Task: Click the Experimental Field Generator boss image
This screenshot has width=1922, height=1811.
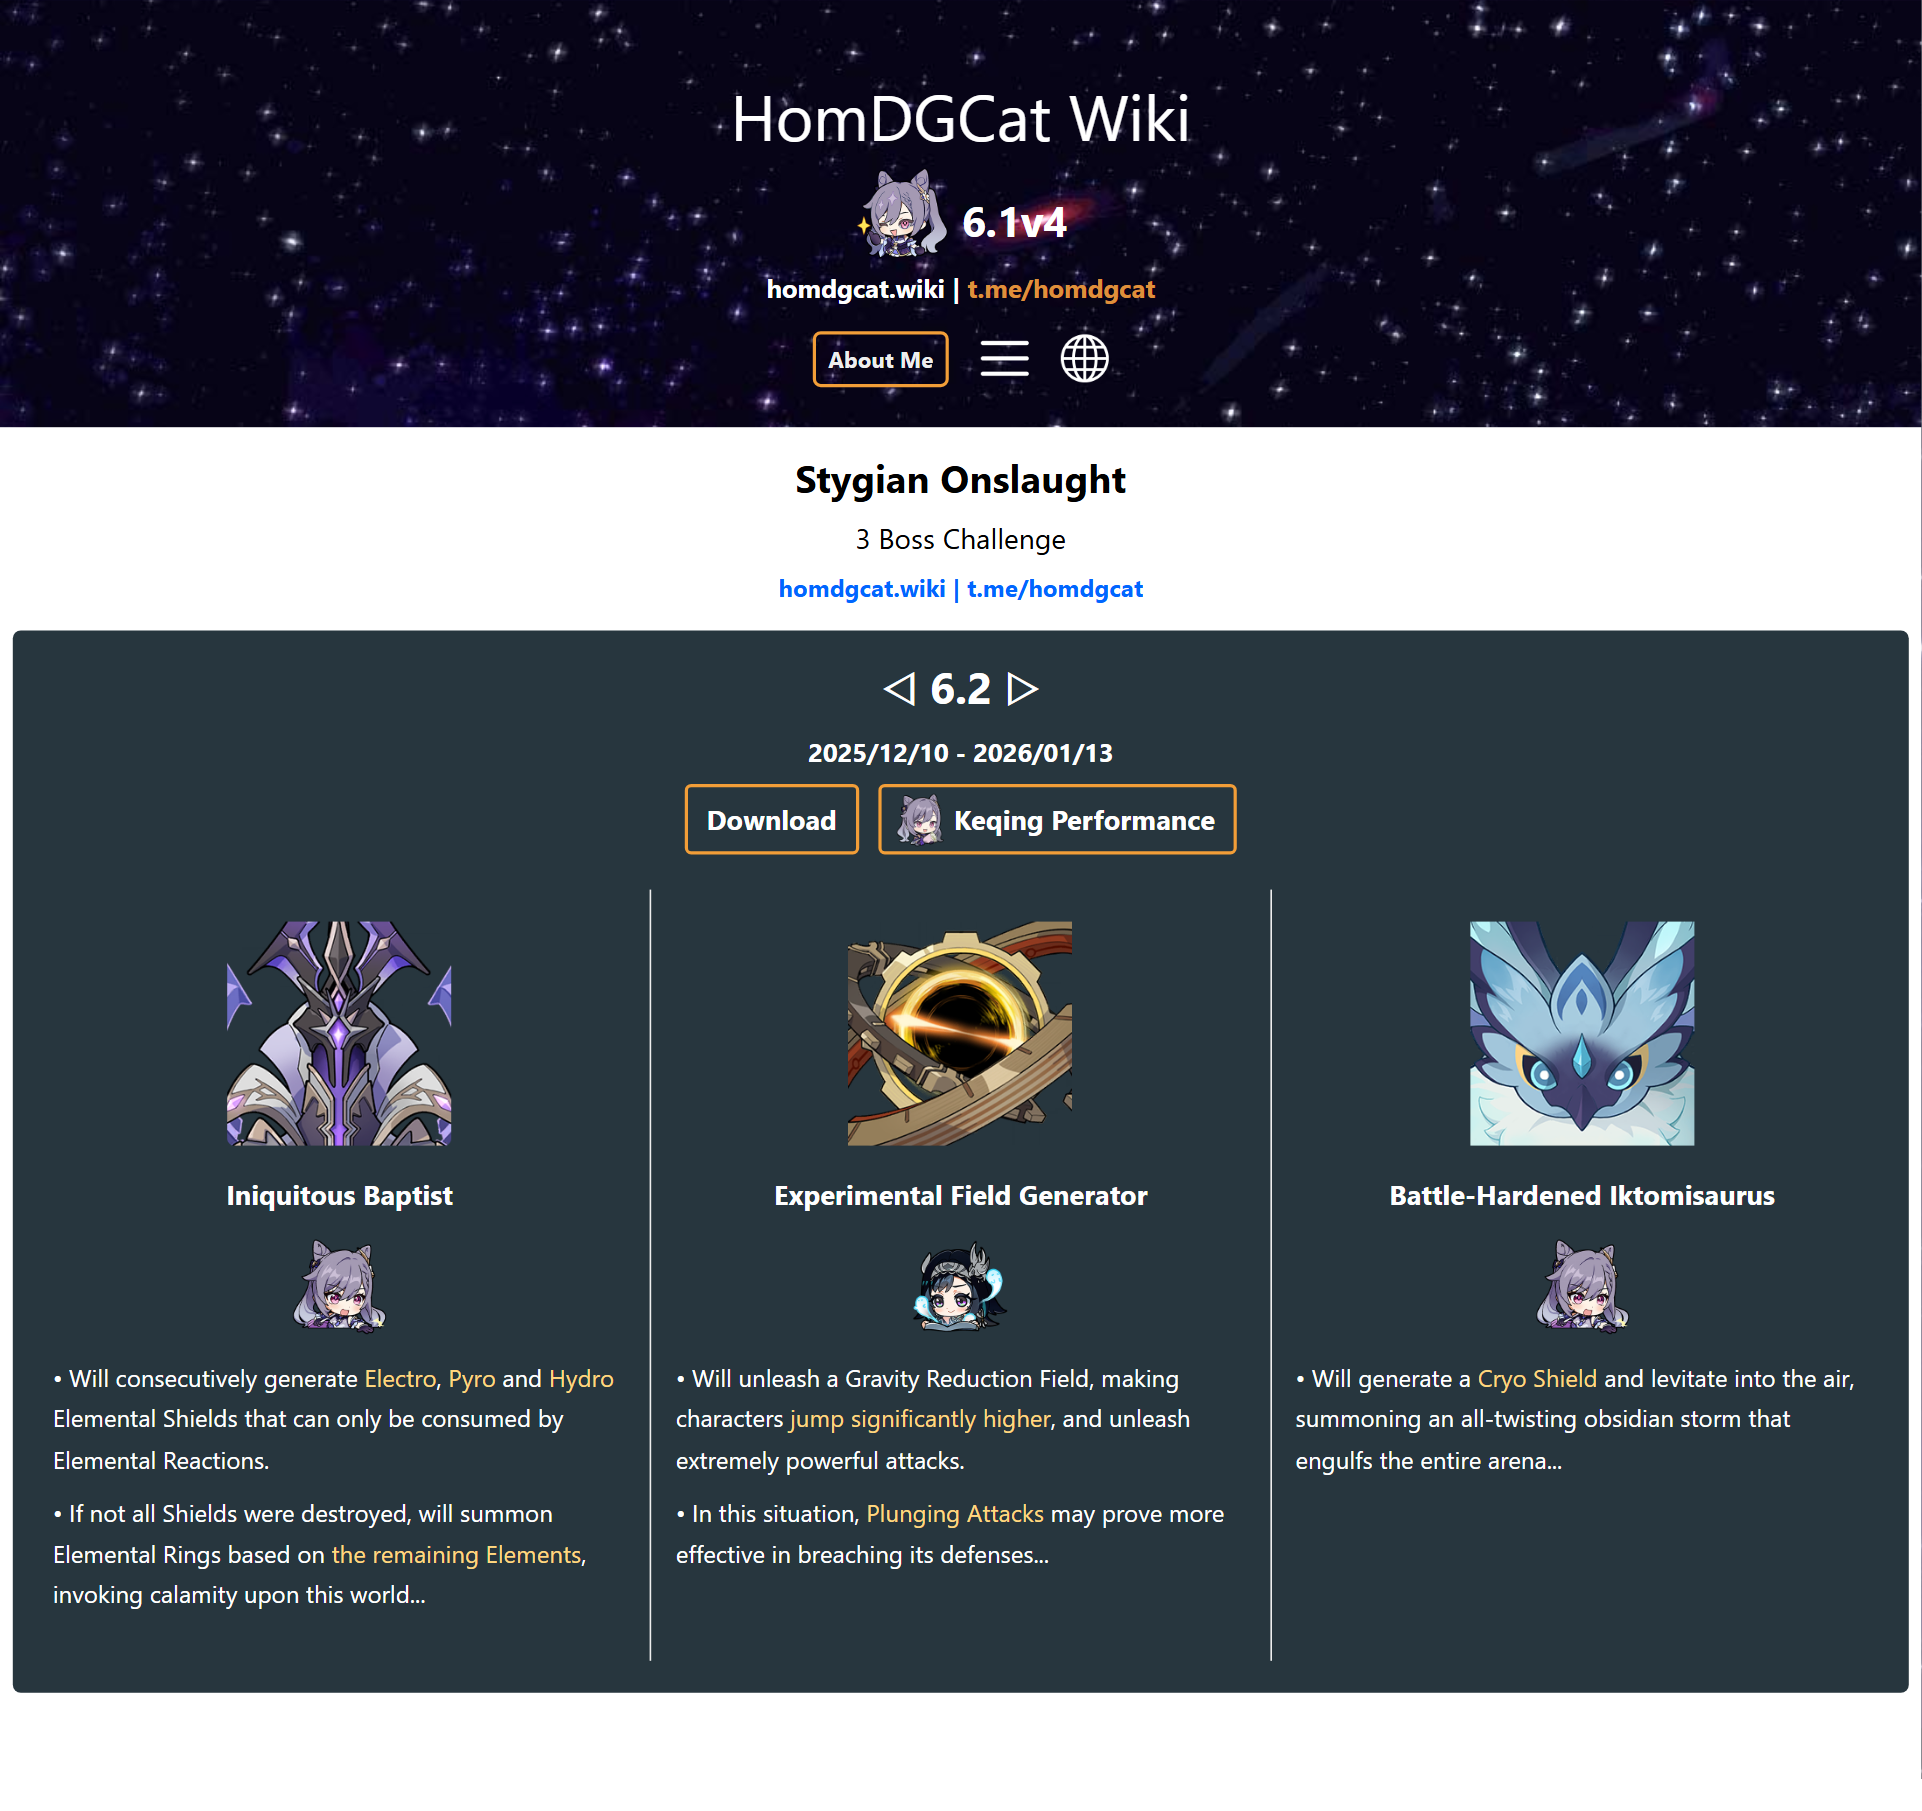Action: click(960, 1033)
